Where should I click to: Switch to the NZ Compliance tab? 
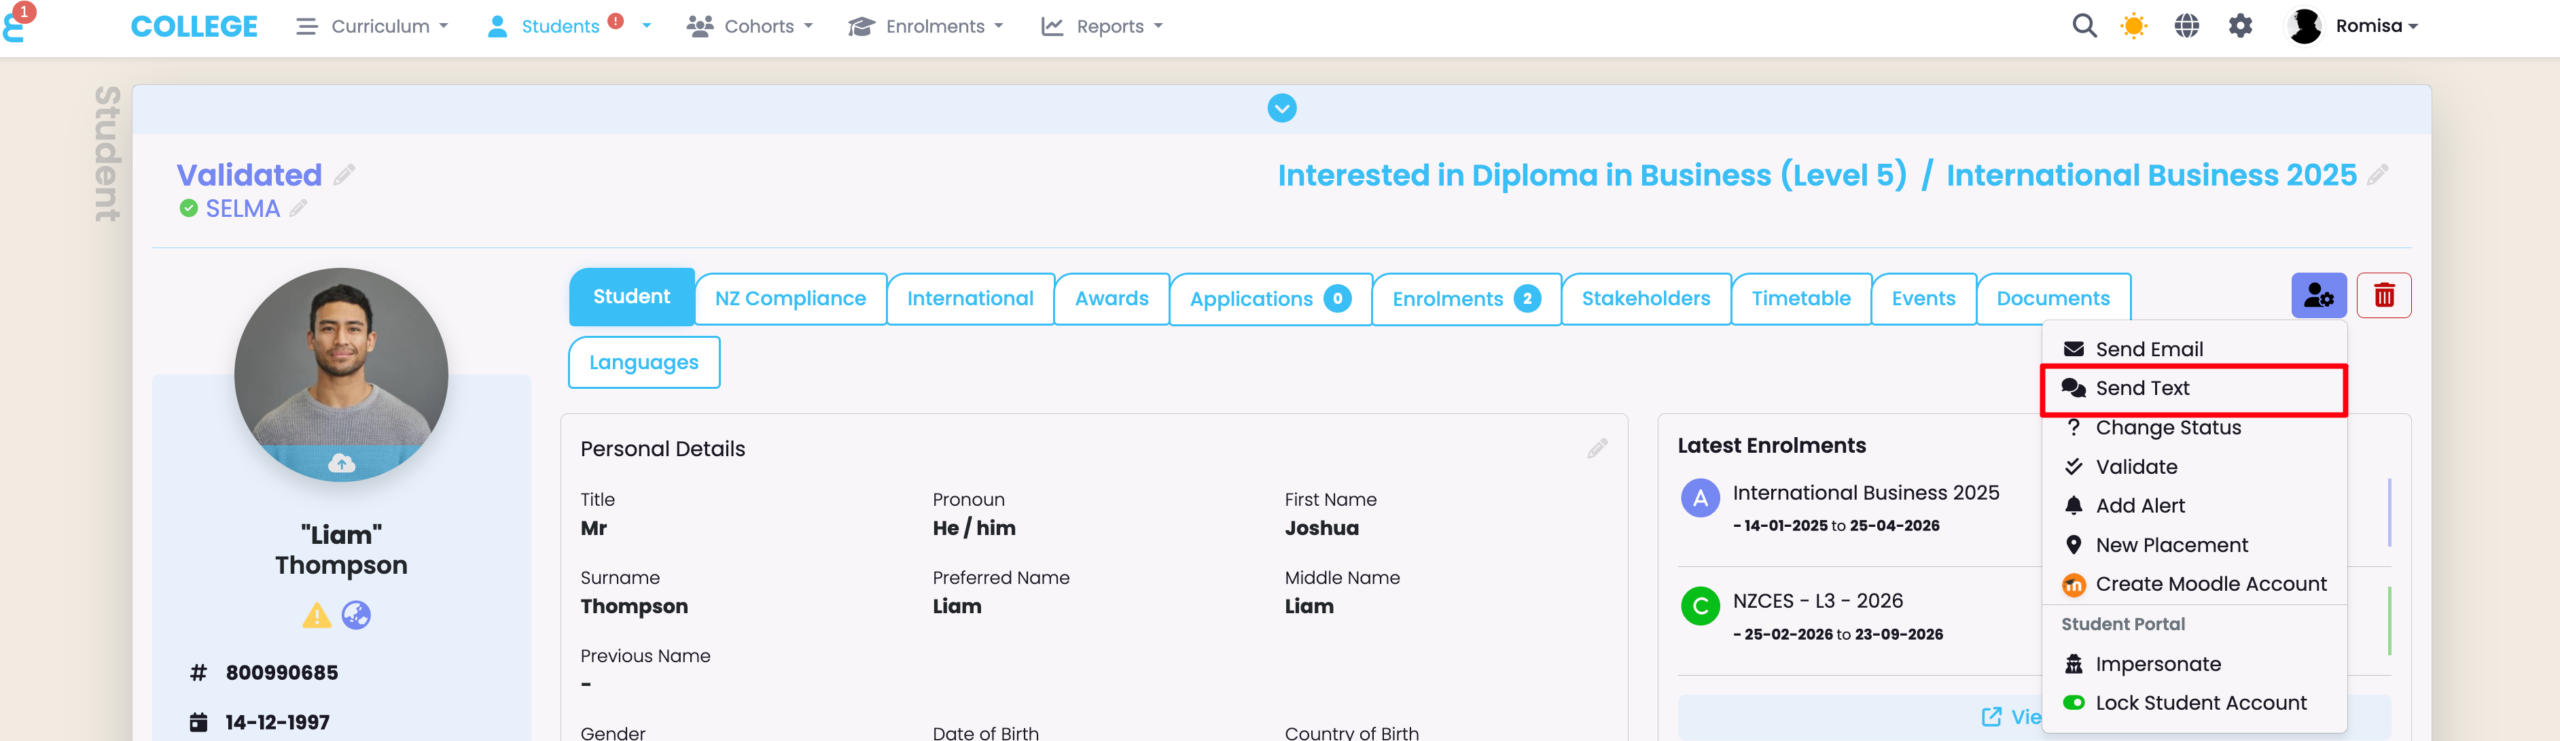(x=790, y=299)
